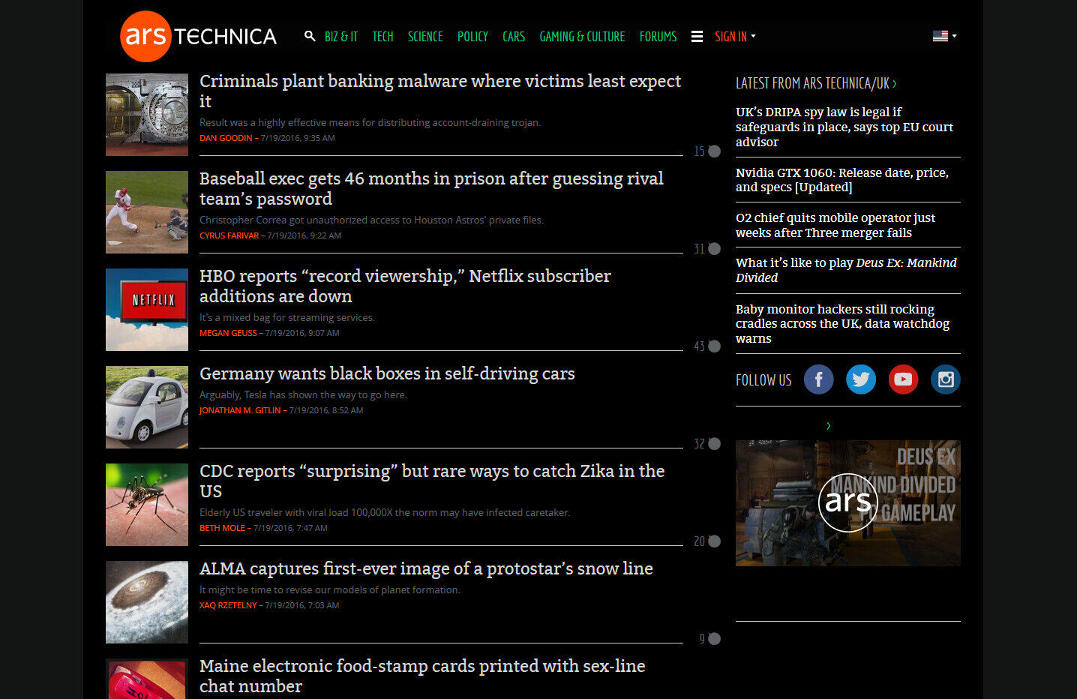Open the Instagram follow icon
The image size is (1077, 699).
945,379
